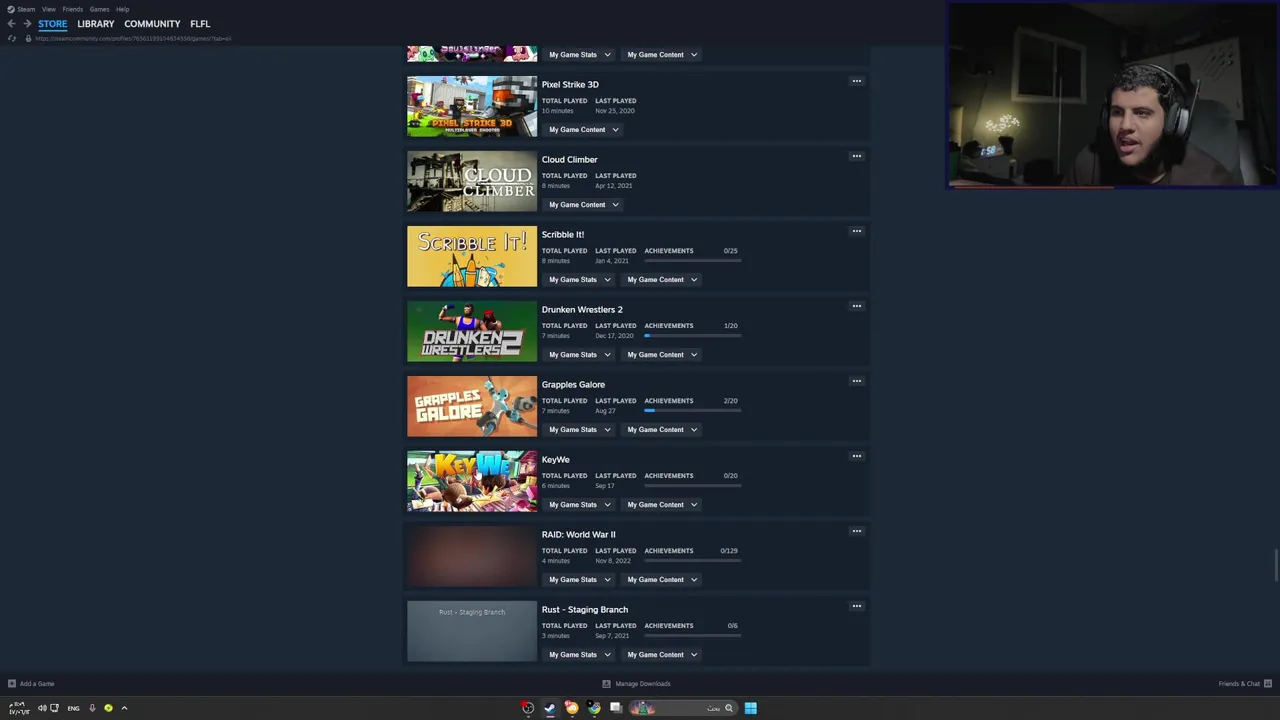Expand My Game Content for Scribble It!

[662, 280]
